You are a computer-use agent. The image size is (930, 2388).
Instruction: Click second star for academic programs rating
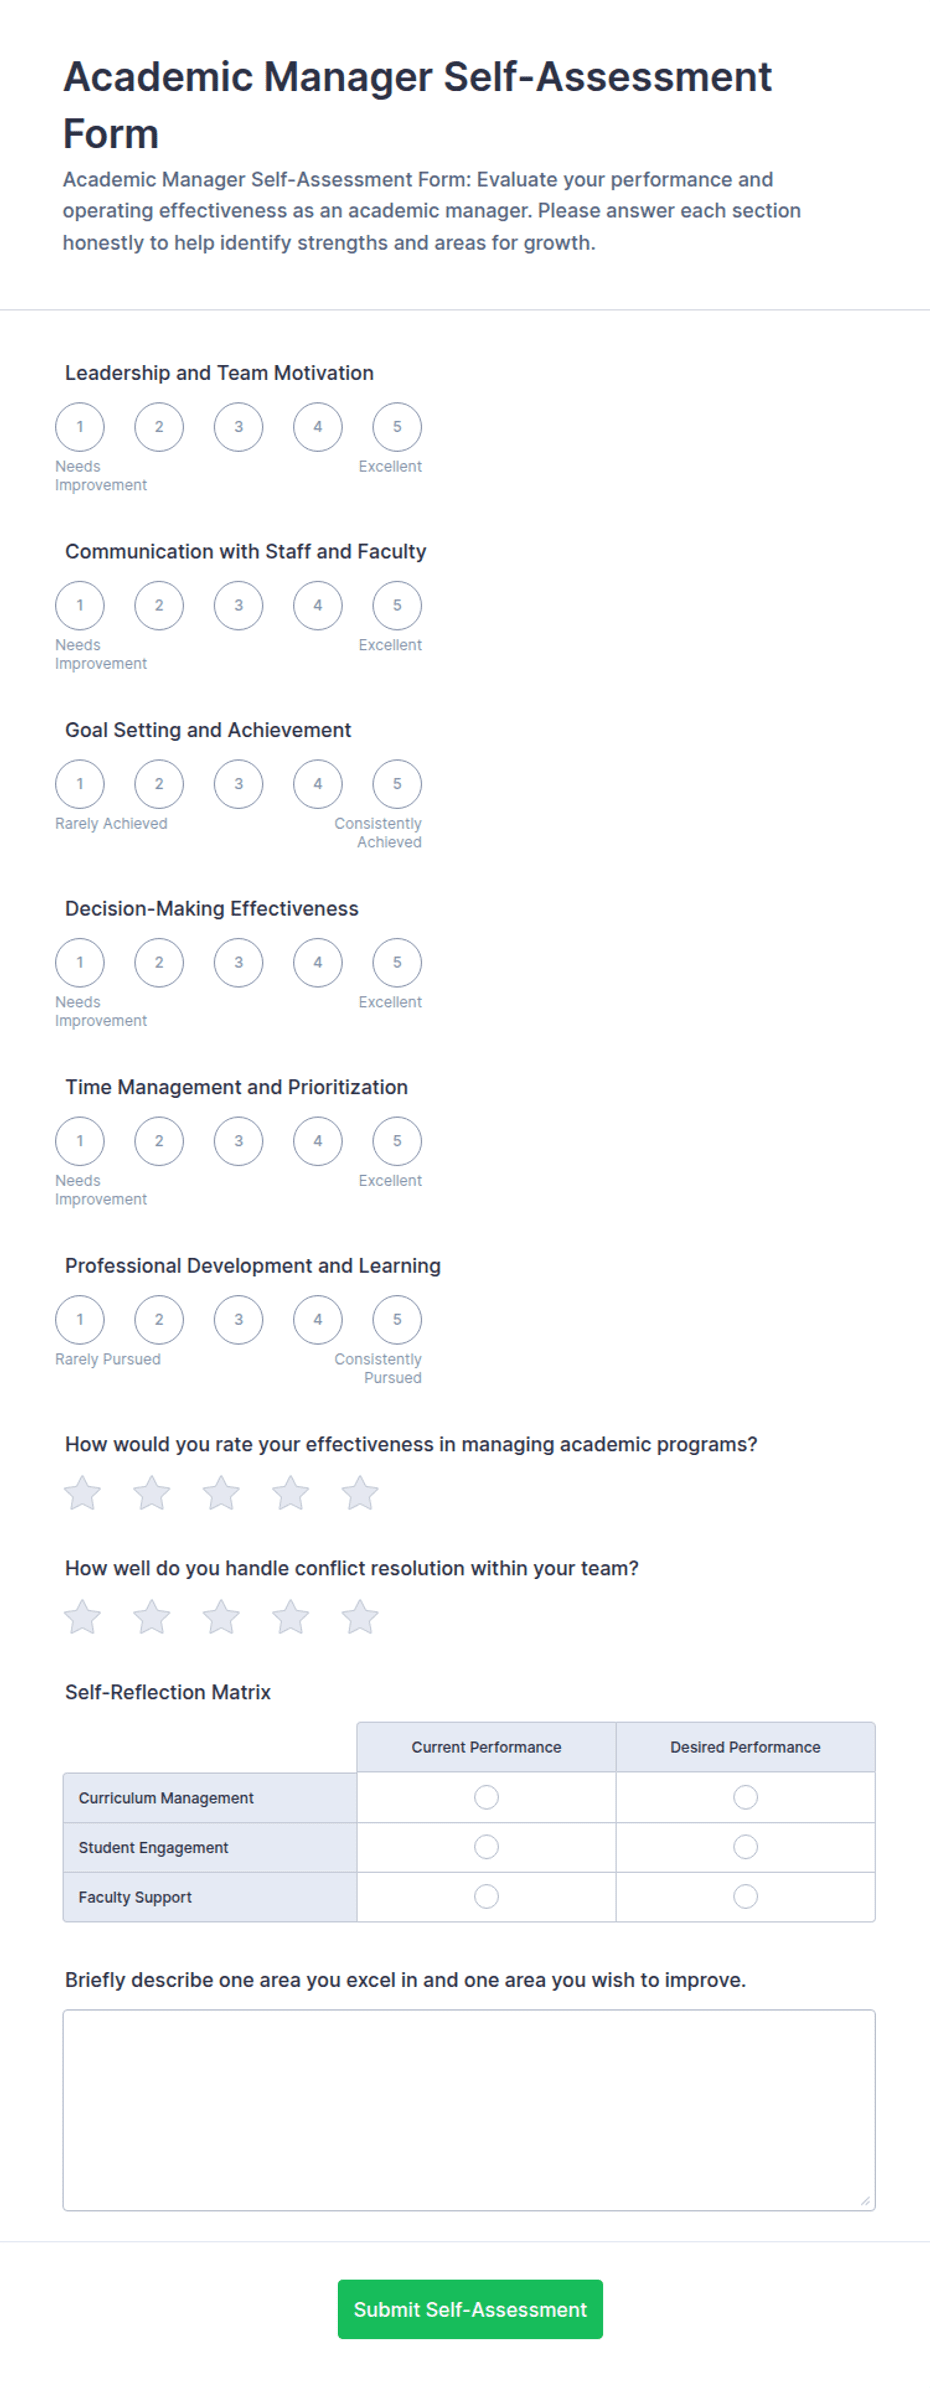point(152,1493)
